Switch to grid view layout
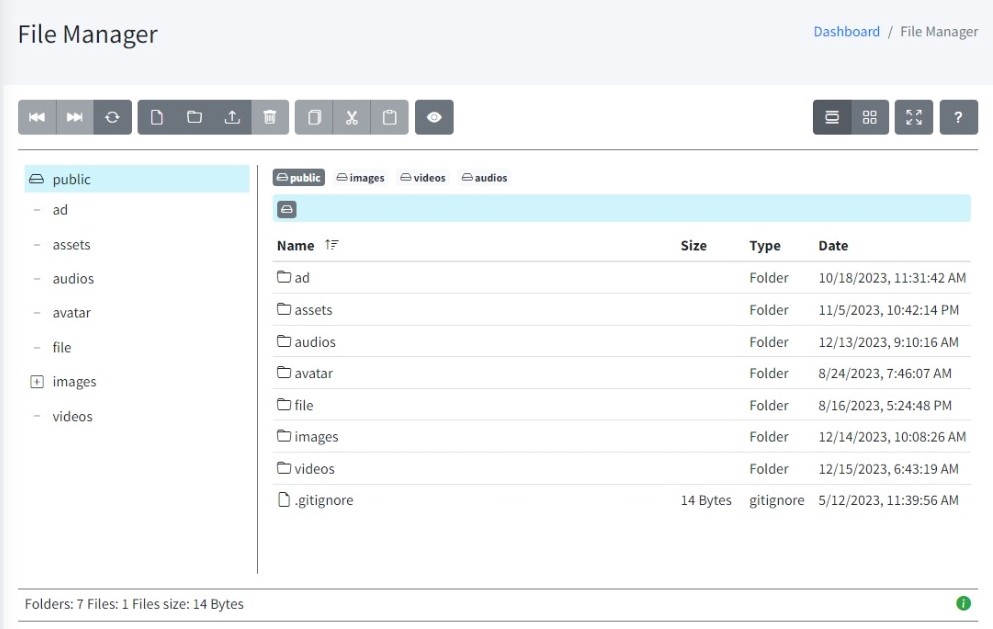Image resolution: width=993 pixels, height=629 pixels. click(x=868, y=117)
